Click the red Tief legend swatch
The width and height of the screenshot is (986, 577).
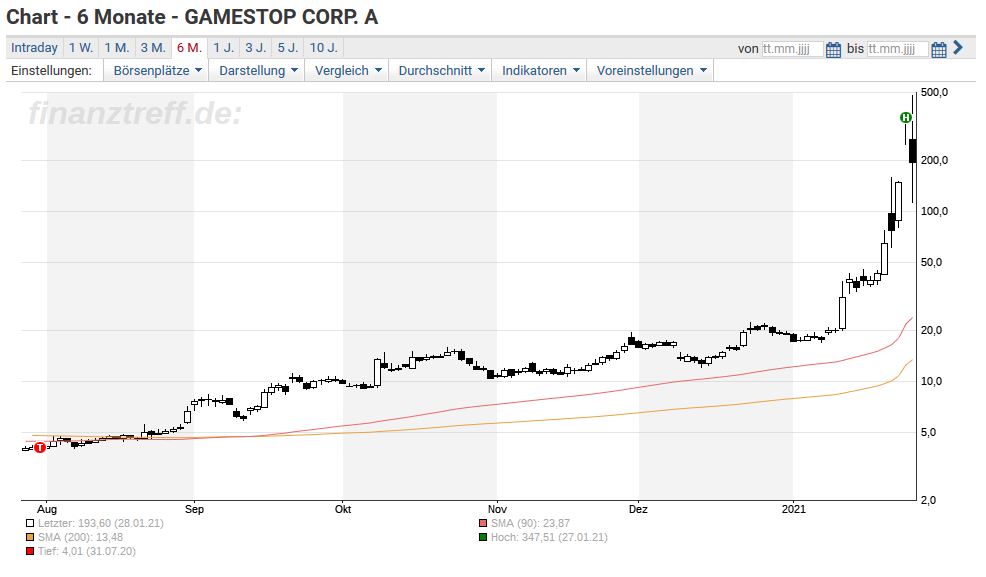(x=30, y=551)
